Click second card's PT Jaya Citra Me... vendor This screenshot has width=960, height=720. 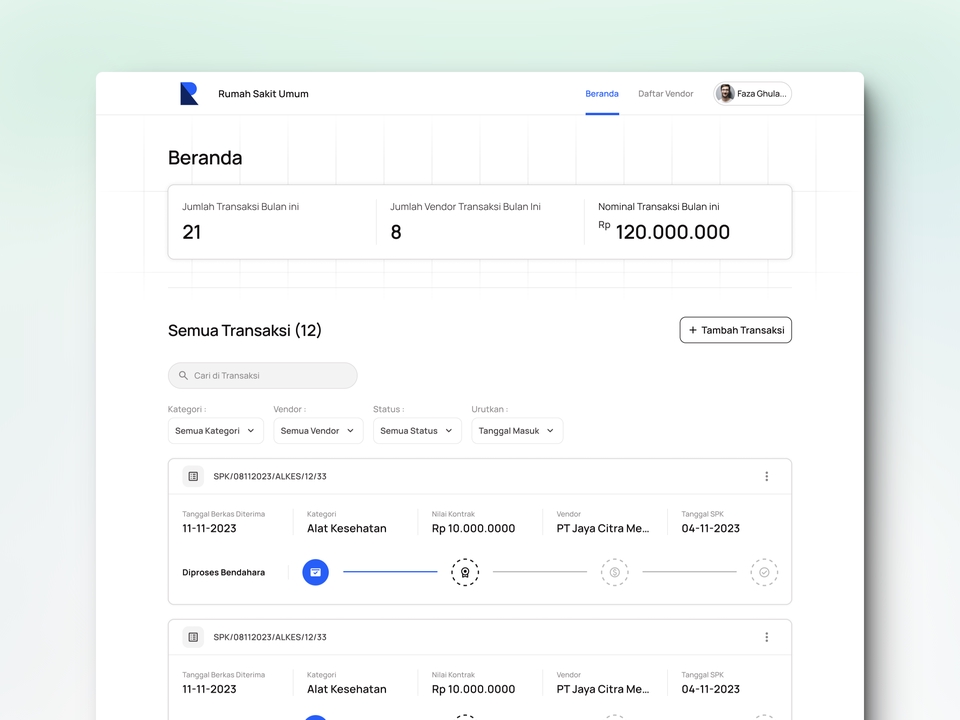tap(602, 689)
